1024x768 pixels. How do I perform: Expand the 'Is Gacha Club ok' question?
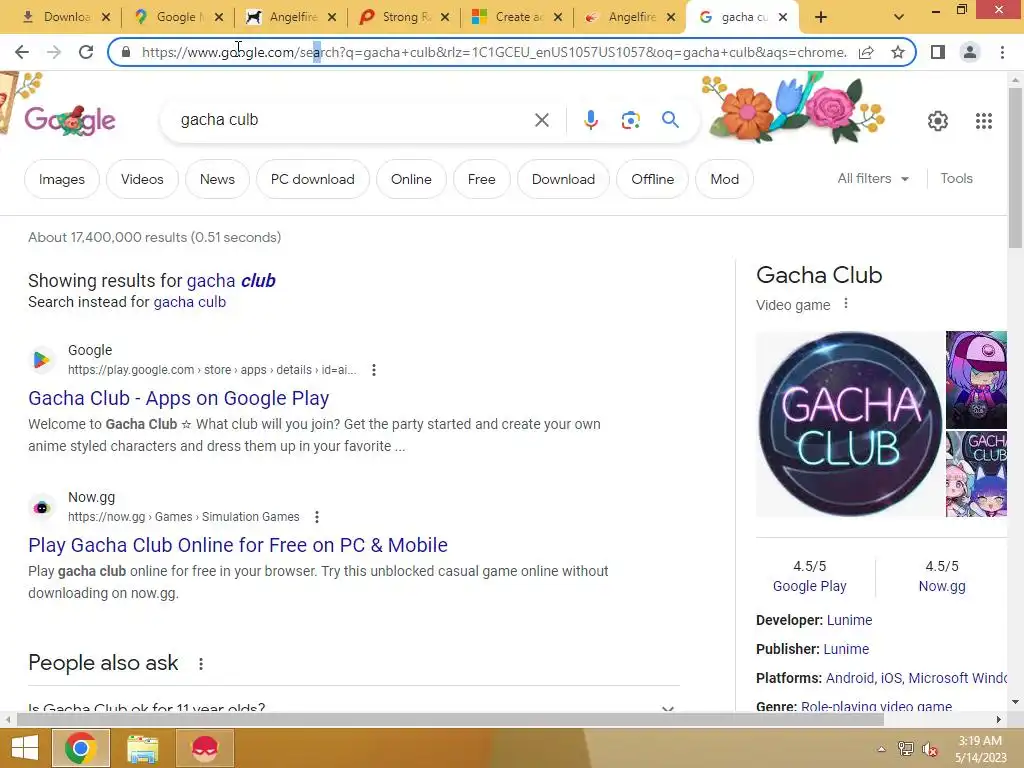(x=353, y=707)
